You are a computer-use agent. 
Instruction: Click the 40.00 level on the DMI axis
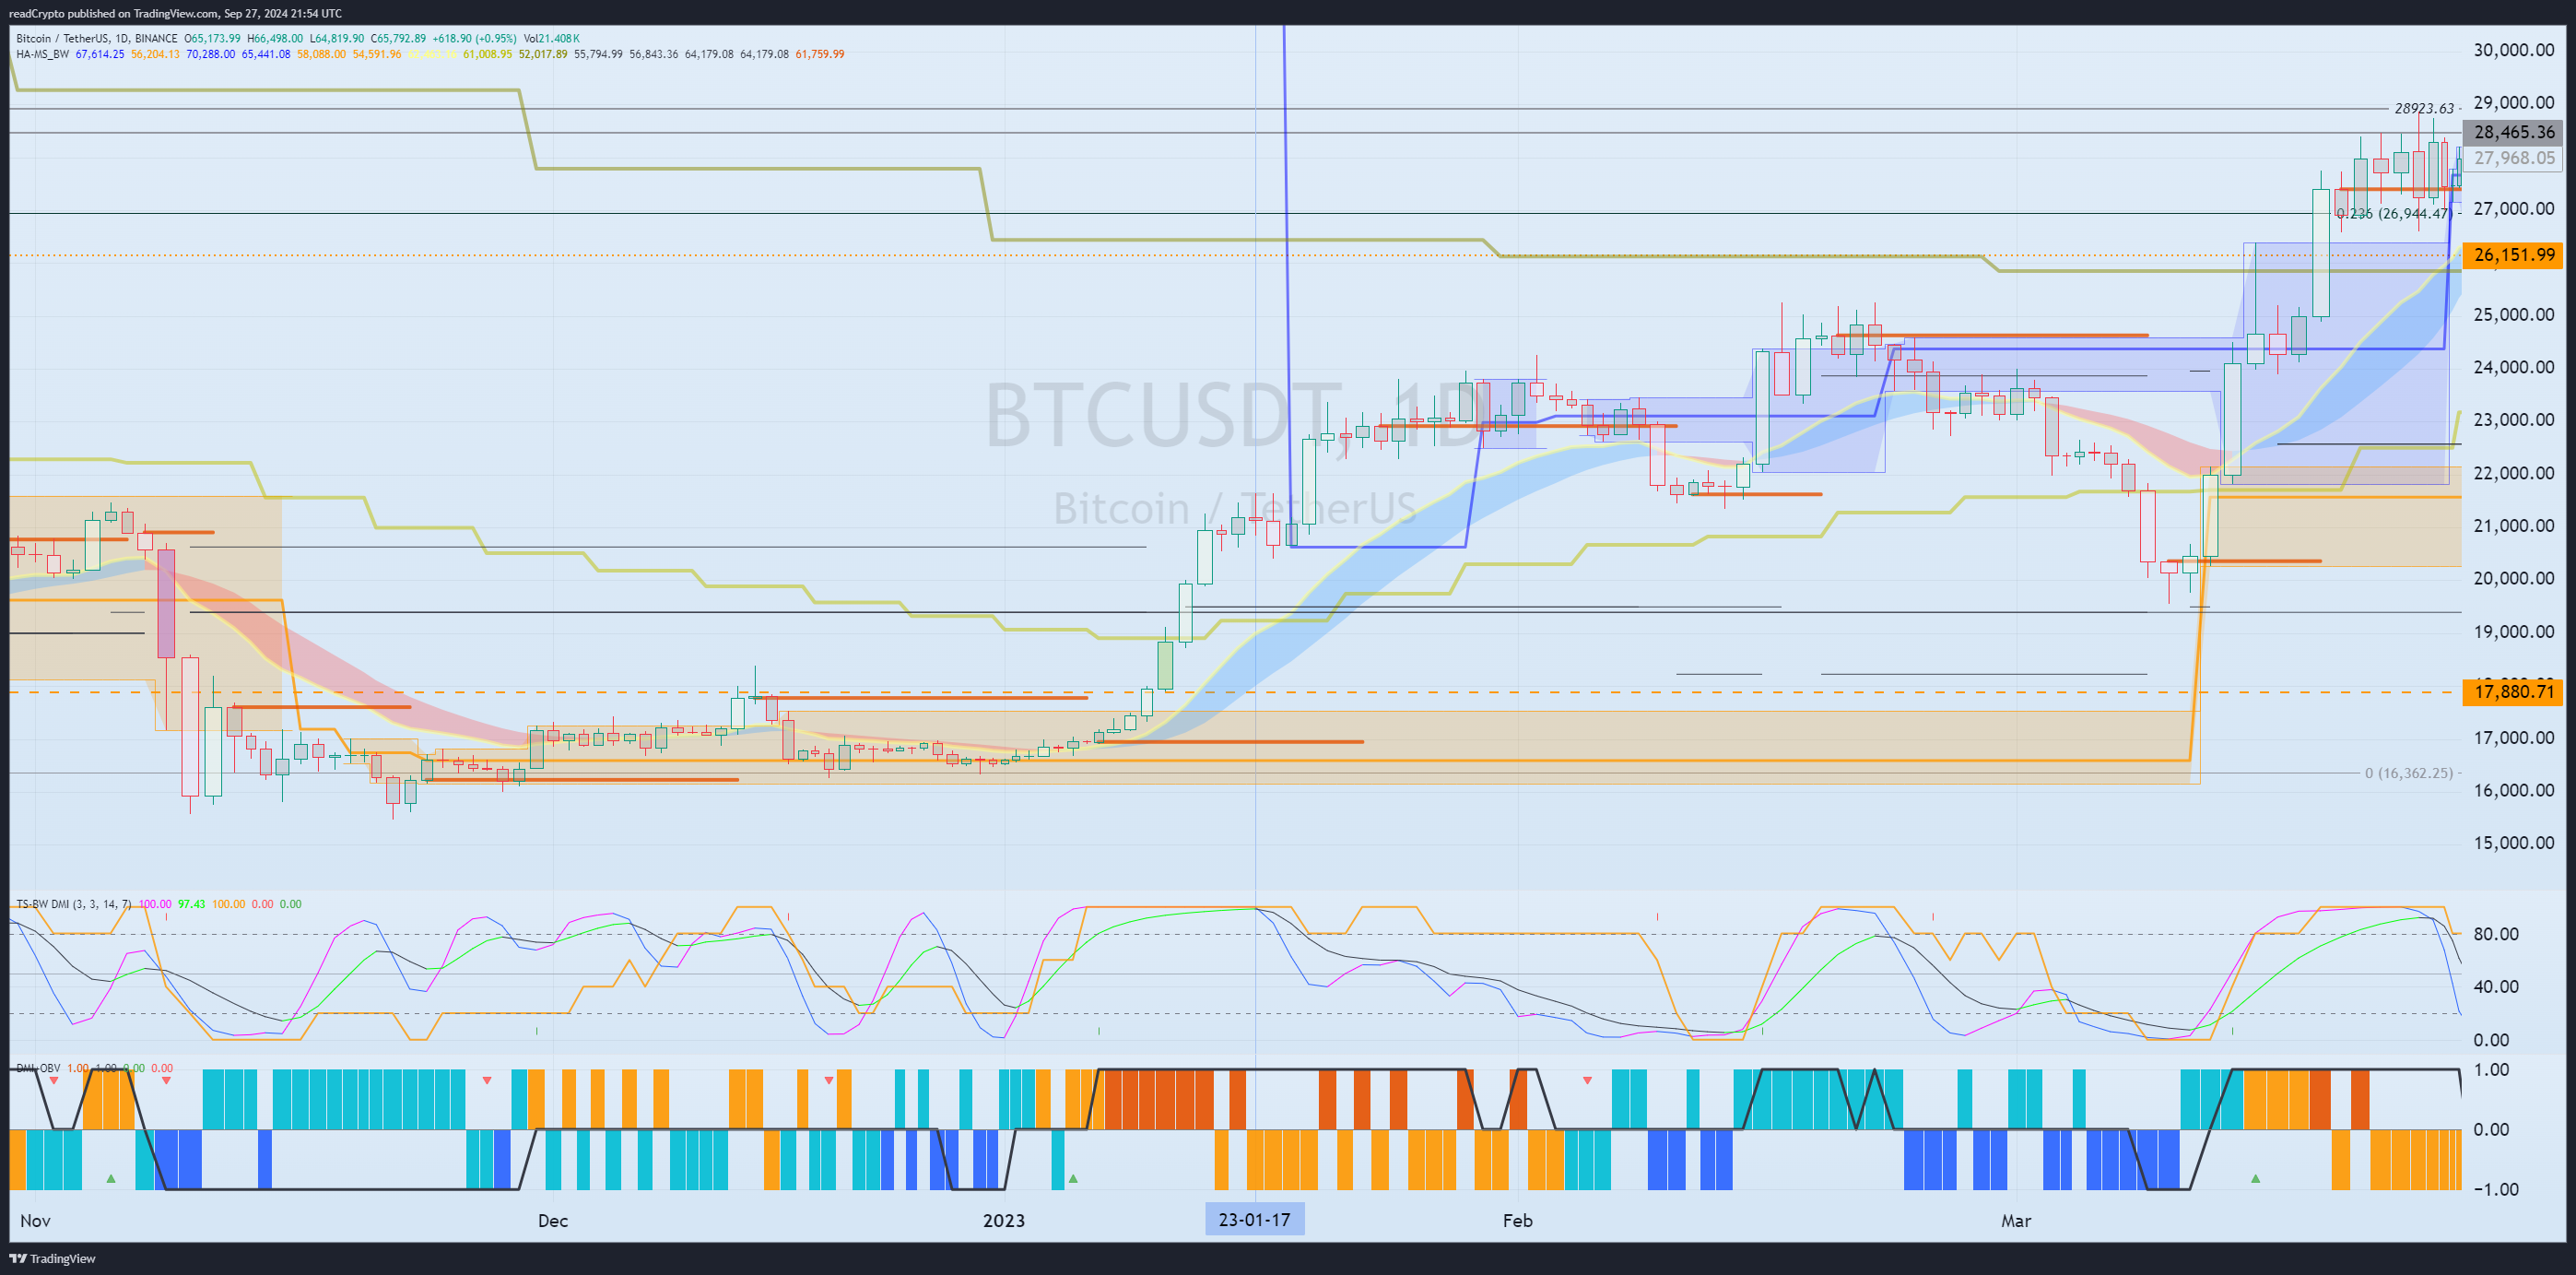point(2496,986)
